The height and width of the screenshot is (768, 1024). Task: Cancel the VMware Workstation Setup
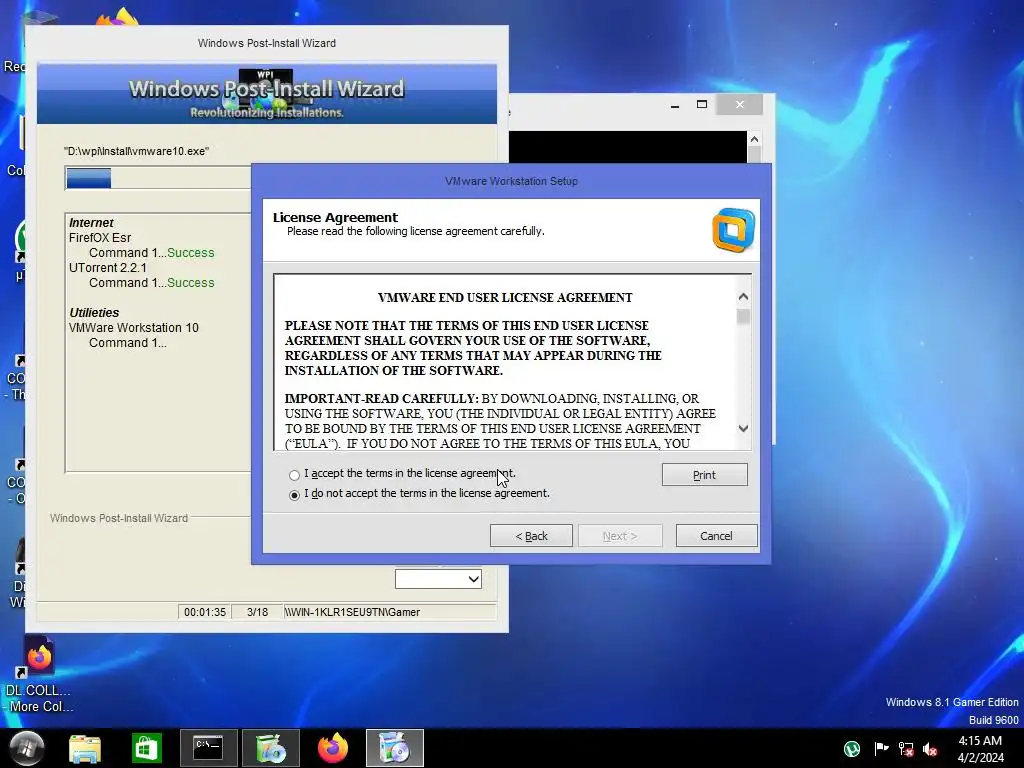(x=716, y=536)
